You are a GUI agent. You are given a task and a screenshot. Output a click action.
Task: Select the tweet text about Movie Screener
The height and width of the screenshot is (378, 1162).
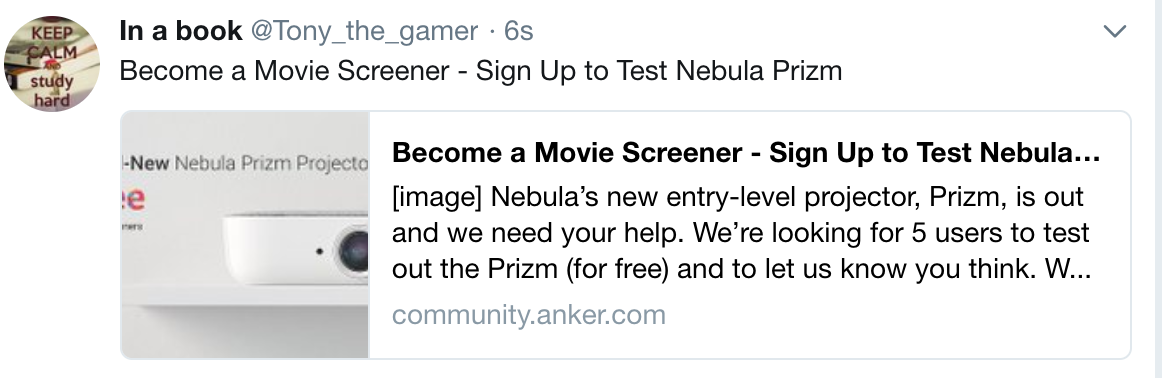click(x=480, y=70)
